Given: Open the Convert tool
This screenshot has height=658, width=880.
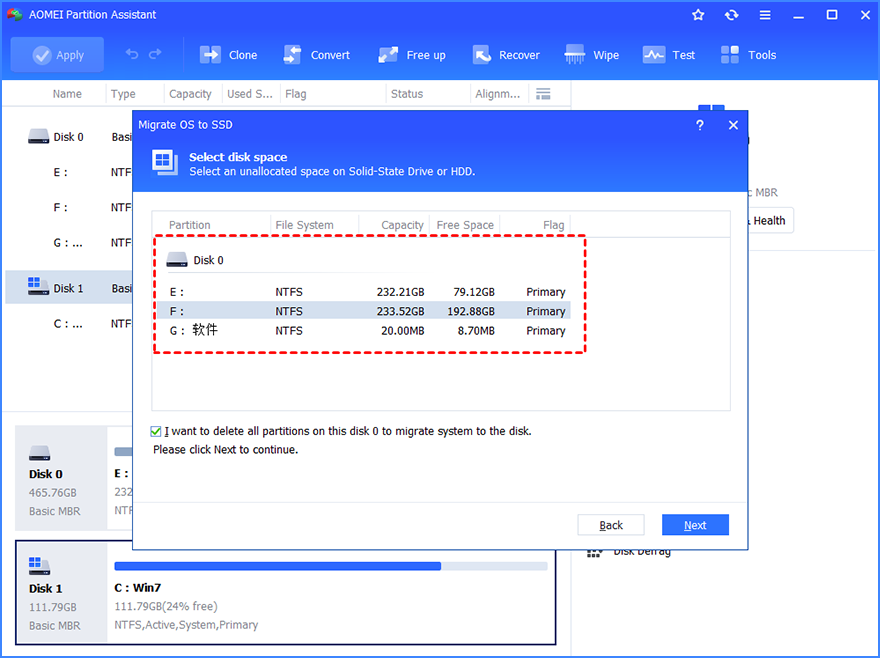Looking at the screenshot, I should [317, 55].
